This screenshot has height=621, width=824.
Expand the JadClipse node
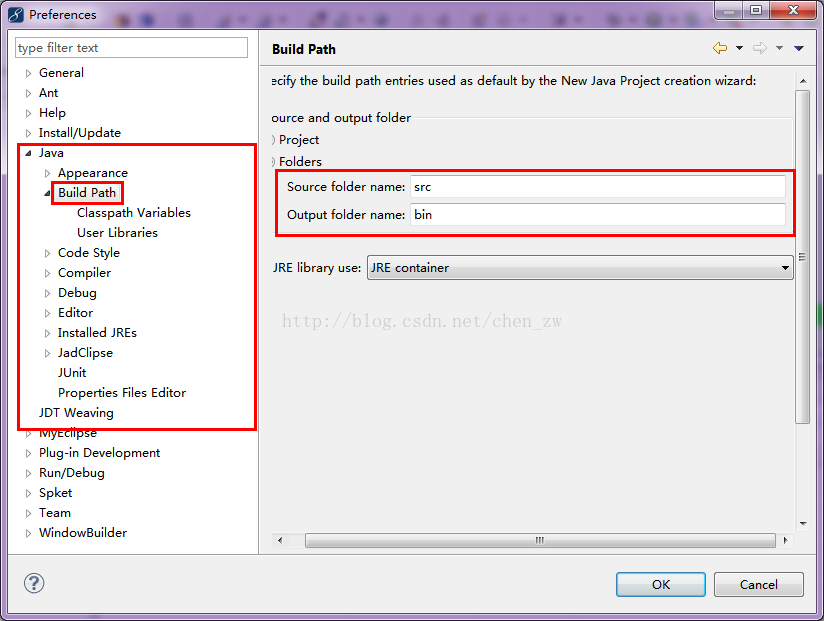pos(47,353)
